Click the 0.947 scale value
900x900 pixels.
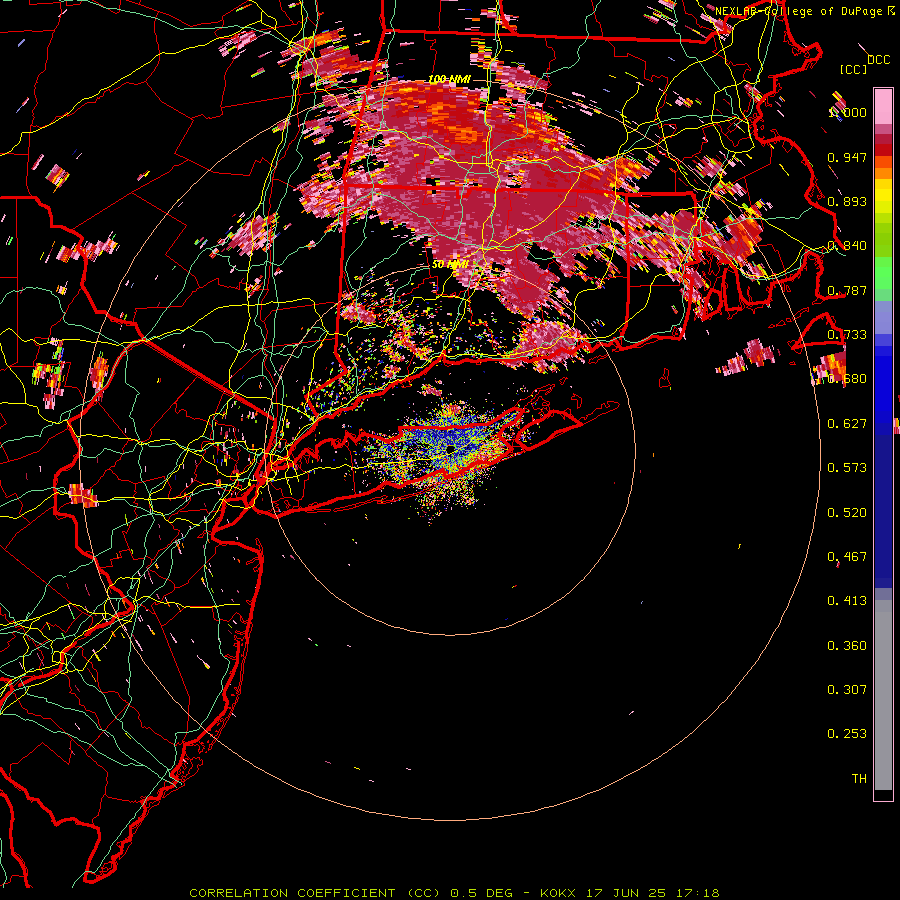click(x=847, y=157)
